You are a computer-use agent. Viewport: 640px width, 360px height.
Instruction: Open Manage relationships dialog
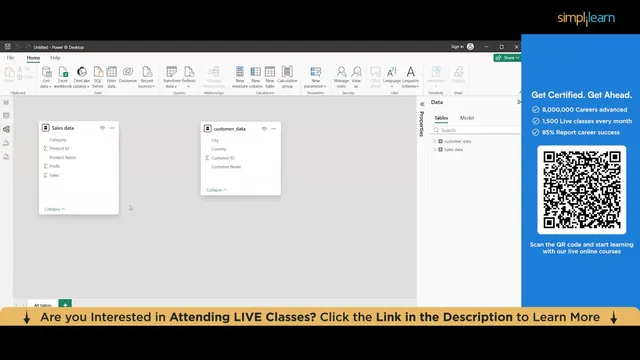[x=213, y=77]
